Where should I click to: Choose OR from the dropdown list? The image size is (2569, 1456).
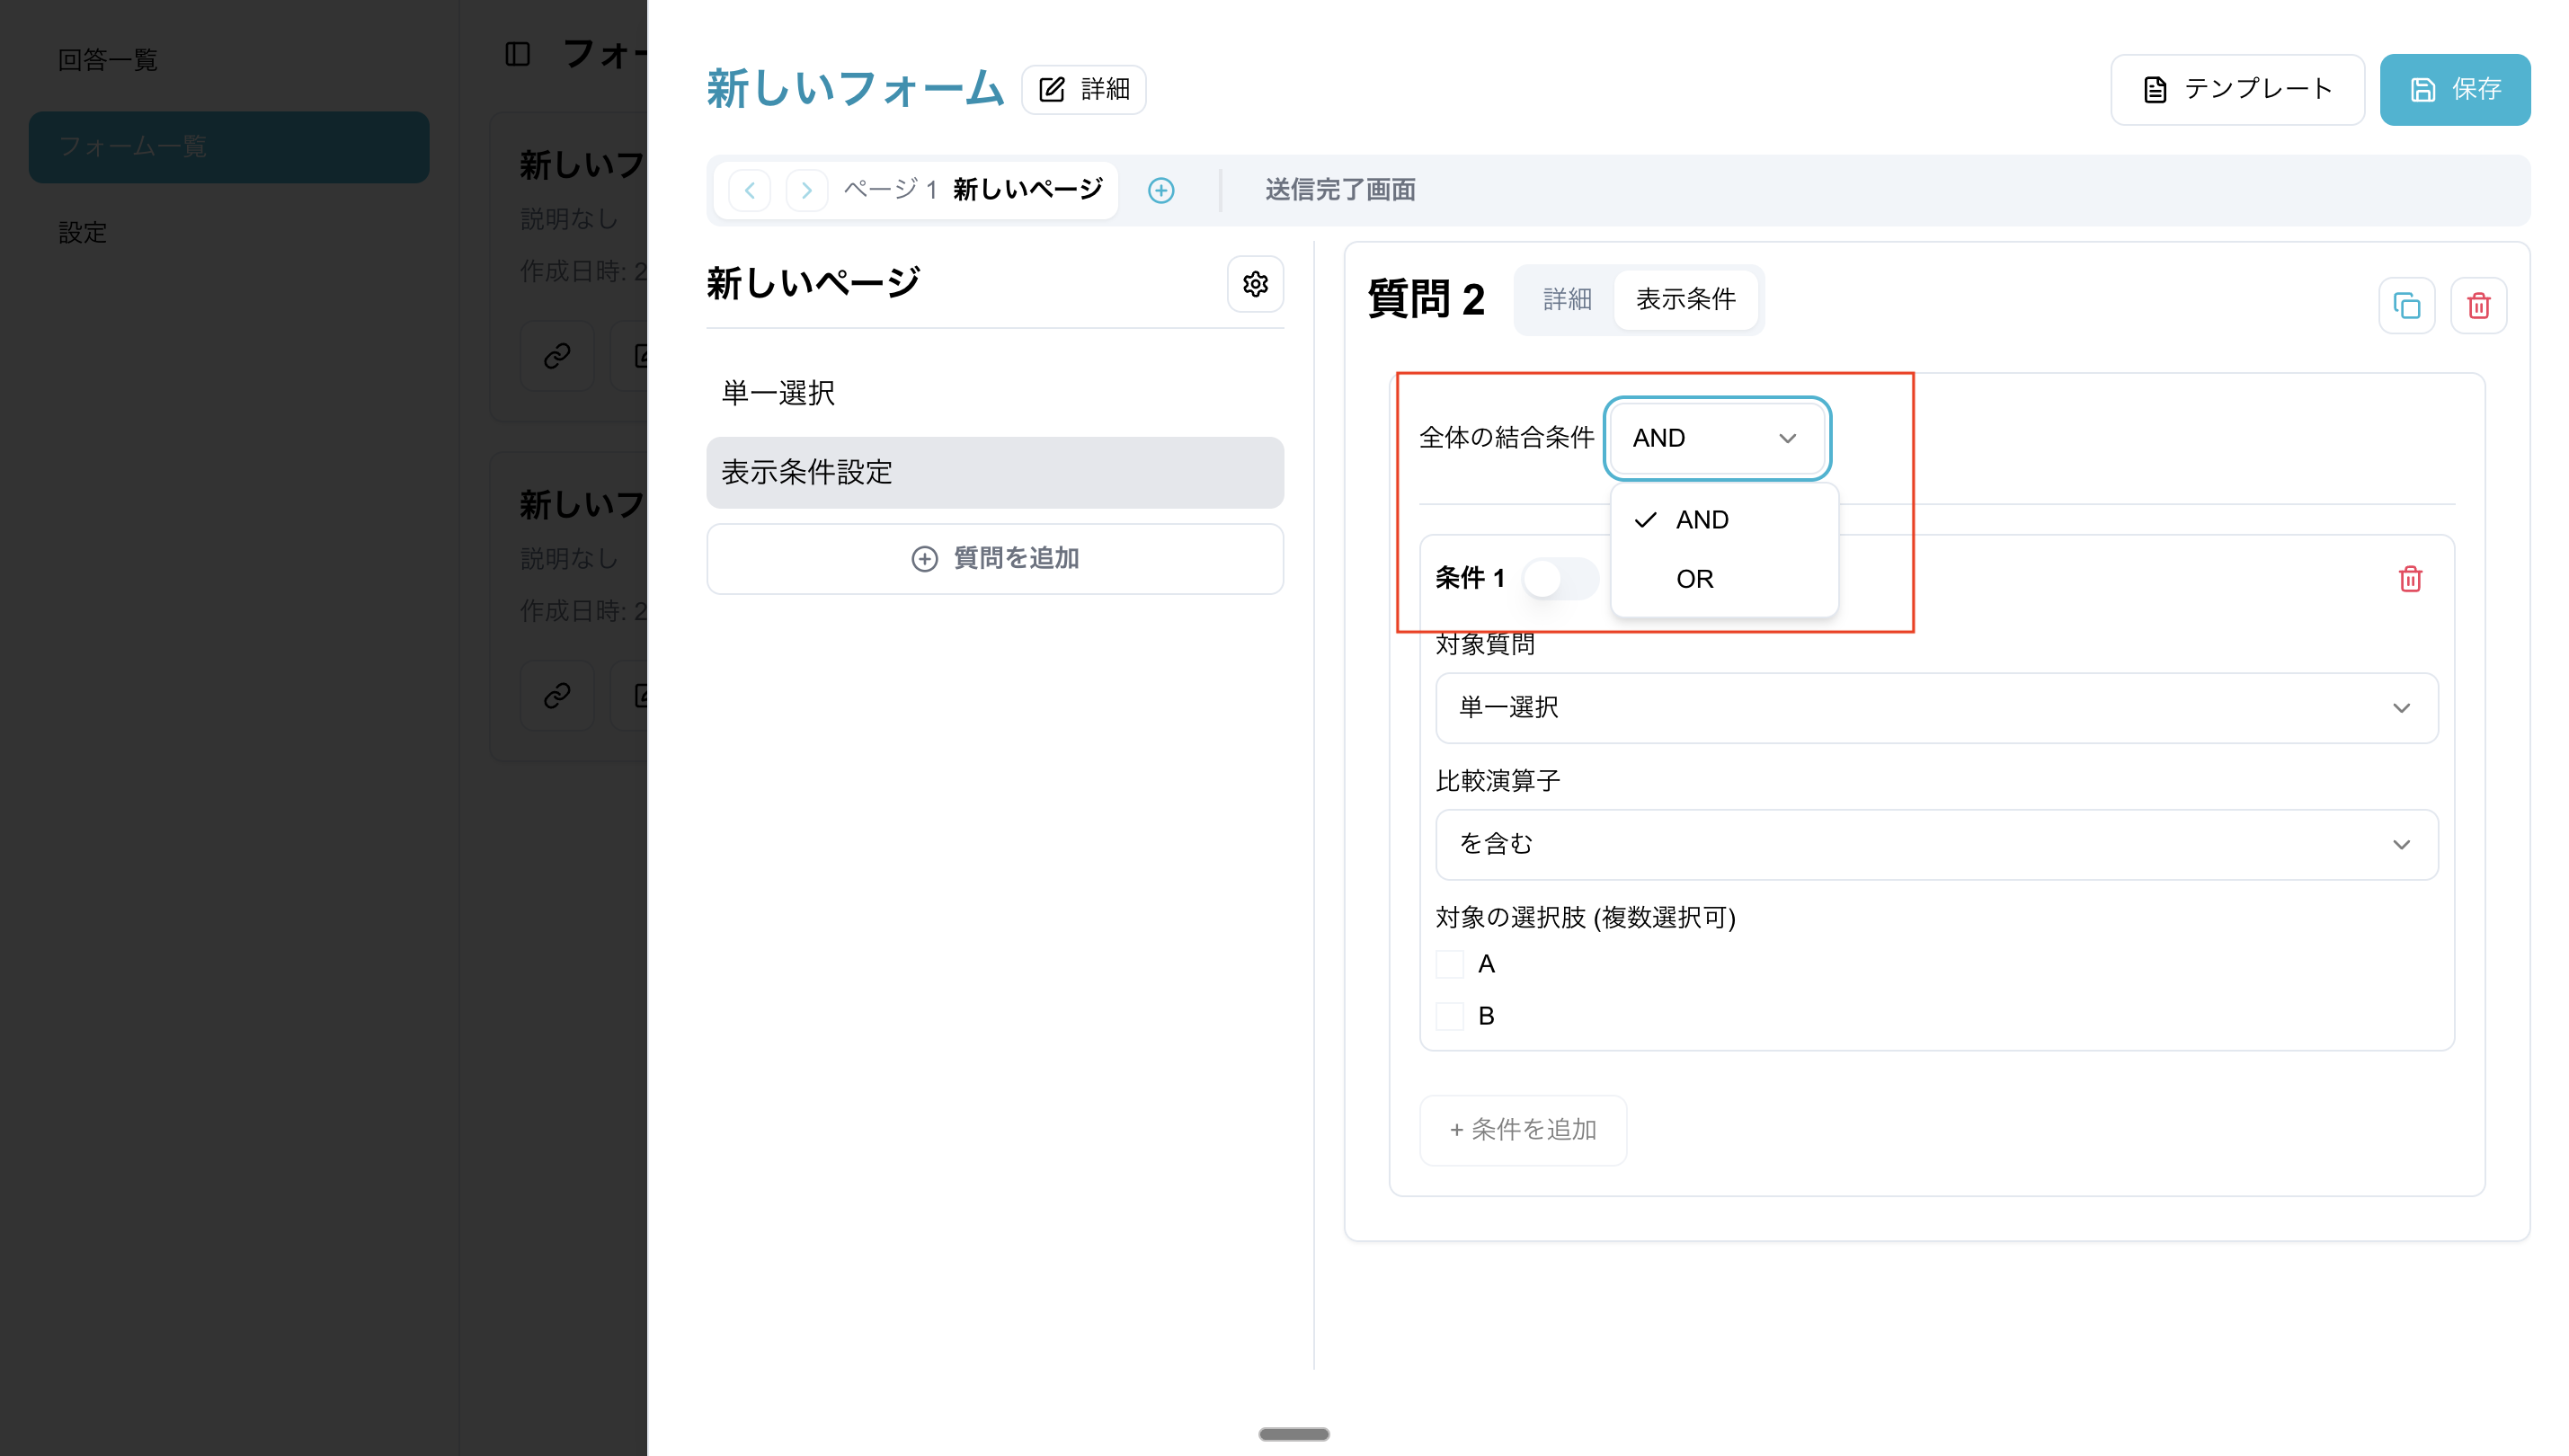1695,579
